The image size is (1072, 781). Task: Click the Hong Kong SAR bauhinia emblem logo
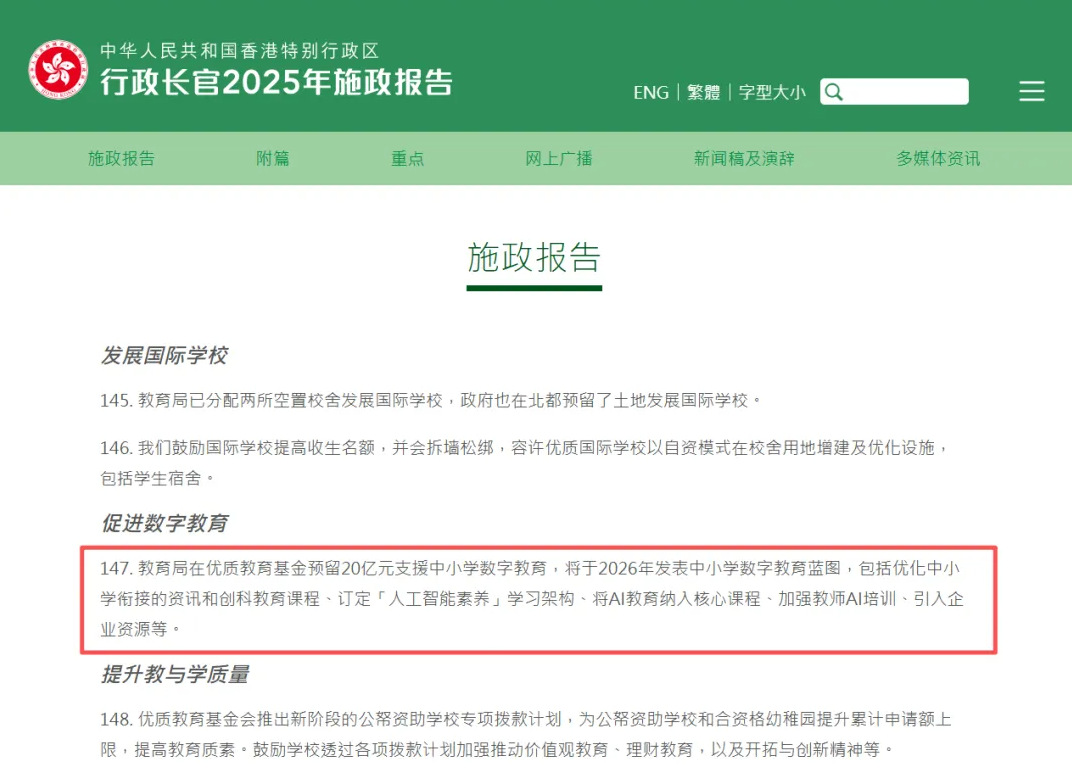58,70
